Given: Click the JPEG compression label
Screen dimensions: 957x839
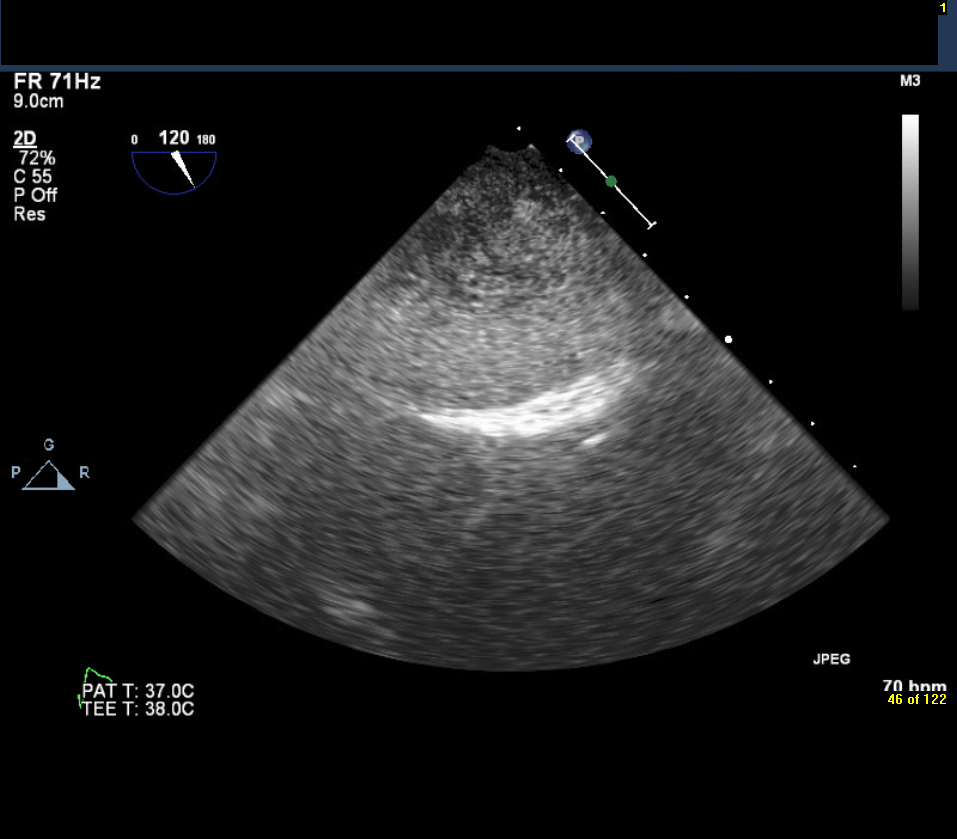Looking at the screenshot, I should pos(831,660).
